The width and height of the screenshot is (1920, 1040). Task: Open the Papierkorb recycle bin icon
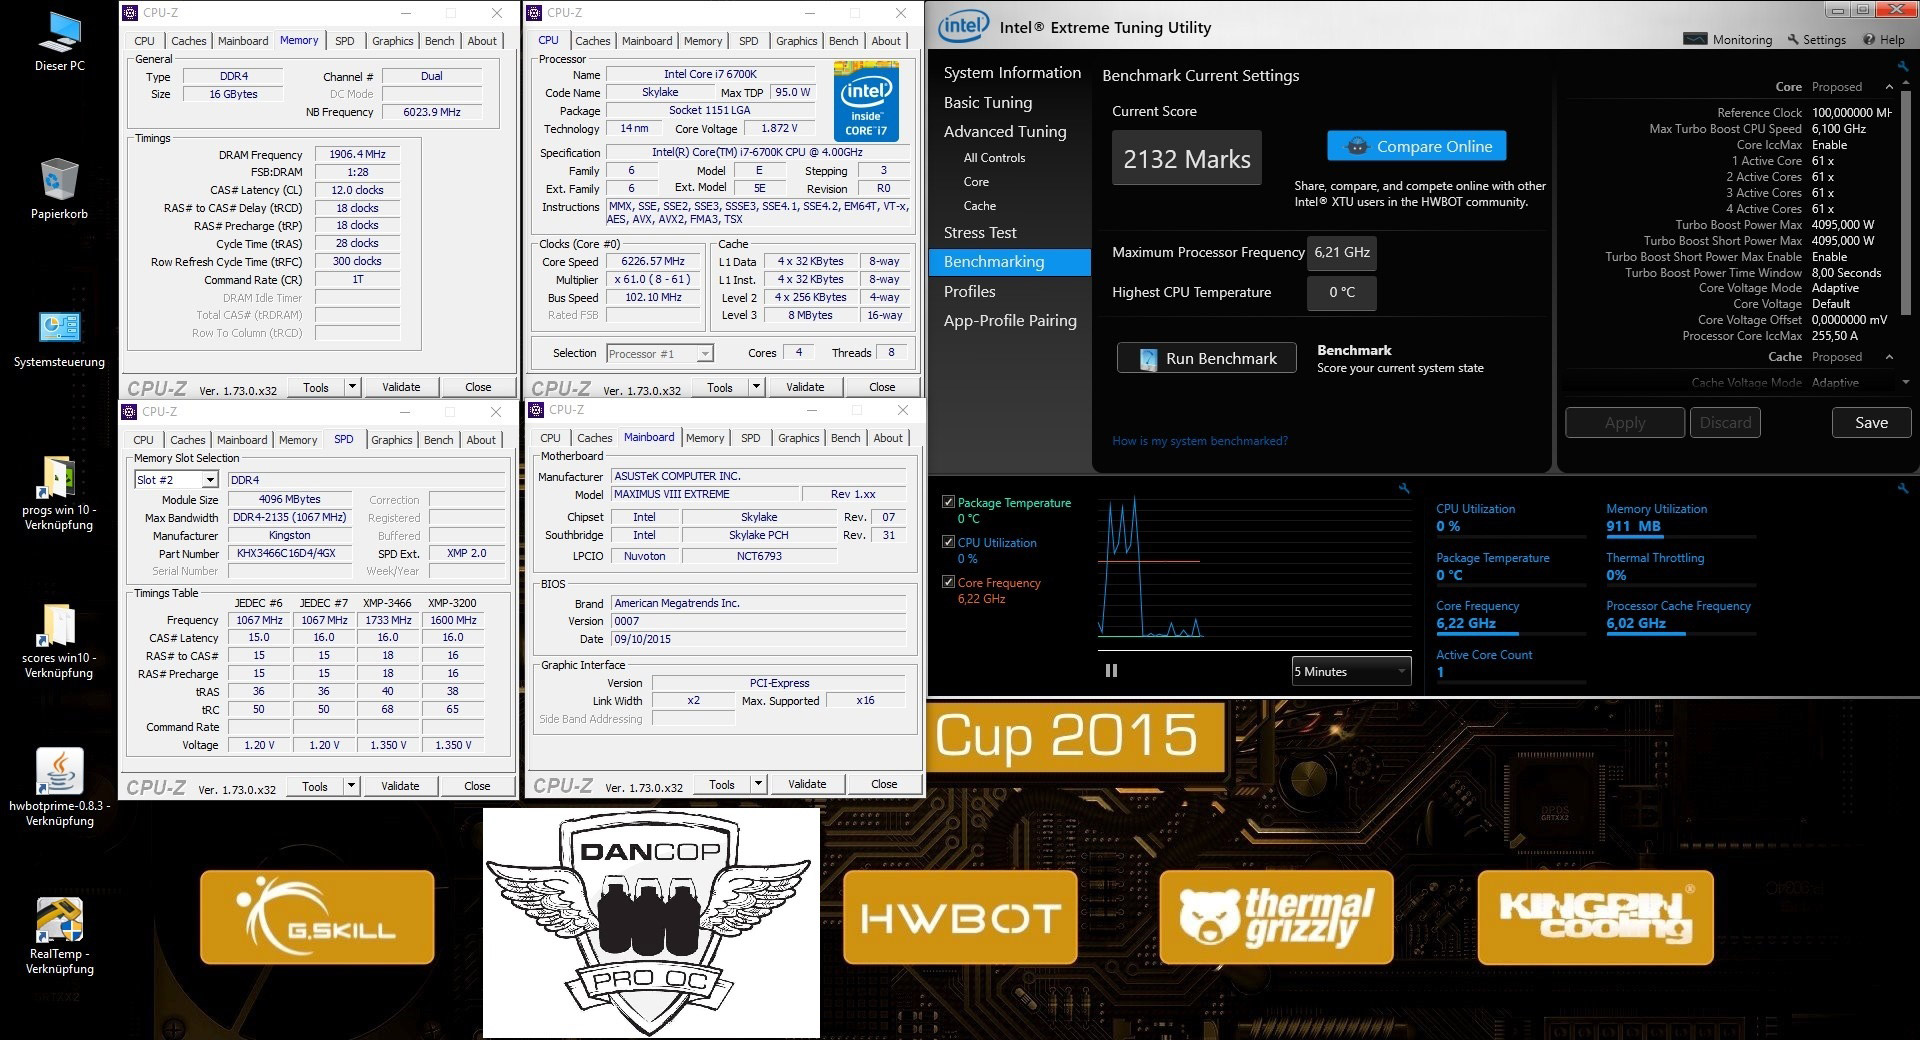[59, 181]
